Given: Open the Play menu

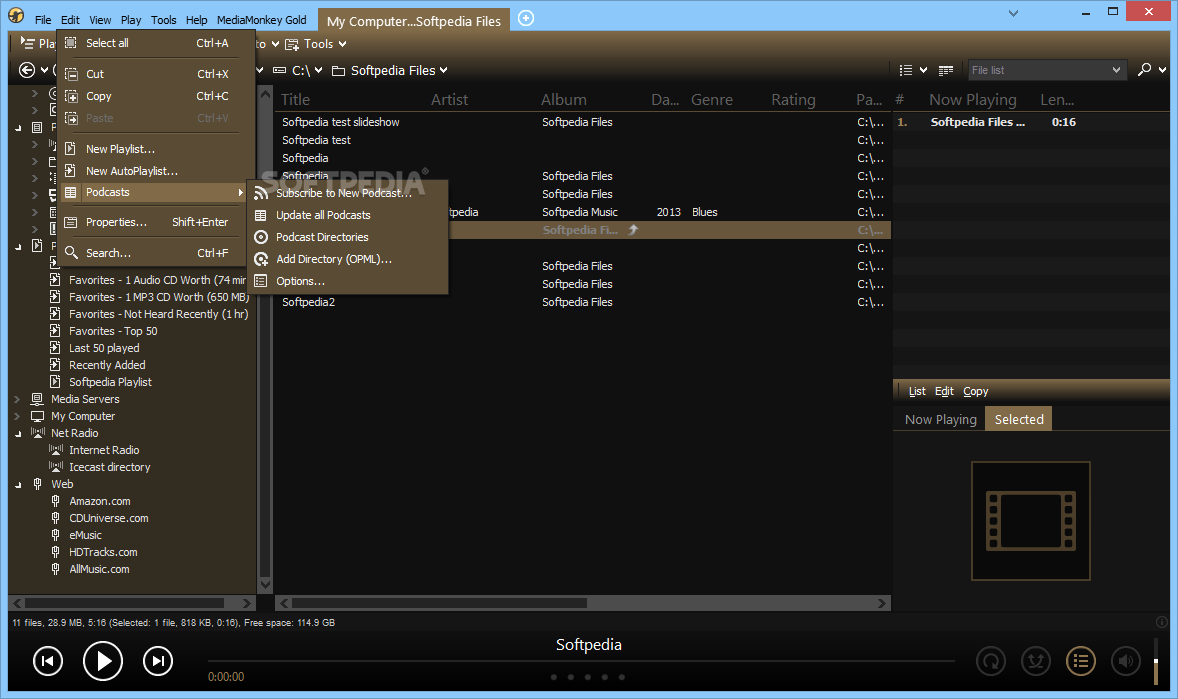Looking at the screenshot, I should pos(131,20).
